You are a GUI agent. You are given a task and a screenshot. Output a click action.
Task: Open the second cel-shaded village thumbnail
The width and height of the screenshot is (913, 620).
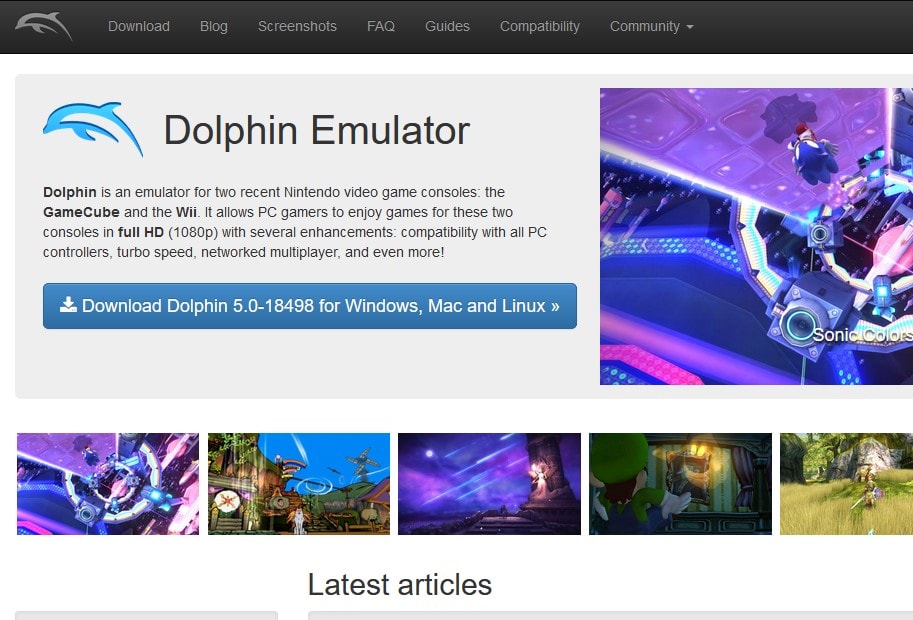point(299,484)
